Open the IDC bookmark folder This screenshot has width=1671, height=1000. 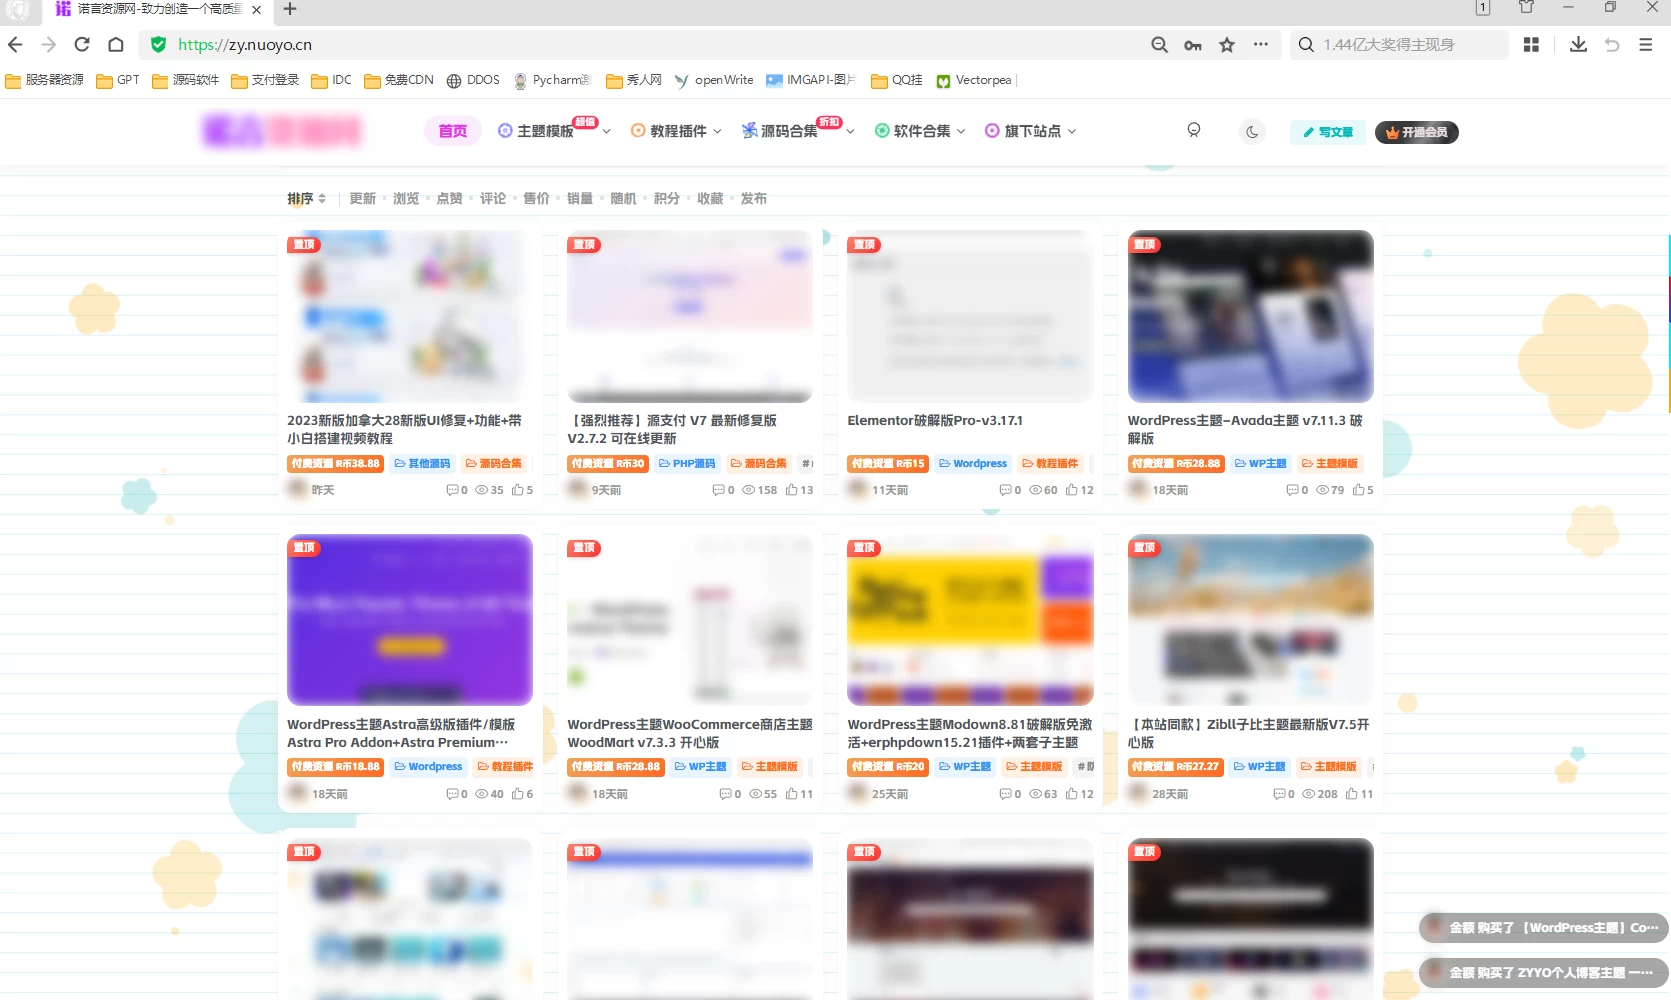coord(332,80)
